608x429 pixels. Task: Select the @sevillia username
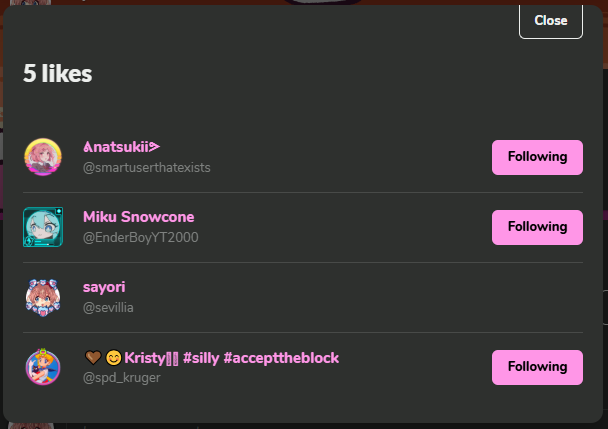(108, 308)
